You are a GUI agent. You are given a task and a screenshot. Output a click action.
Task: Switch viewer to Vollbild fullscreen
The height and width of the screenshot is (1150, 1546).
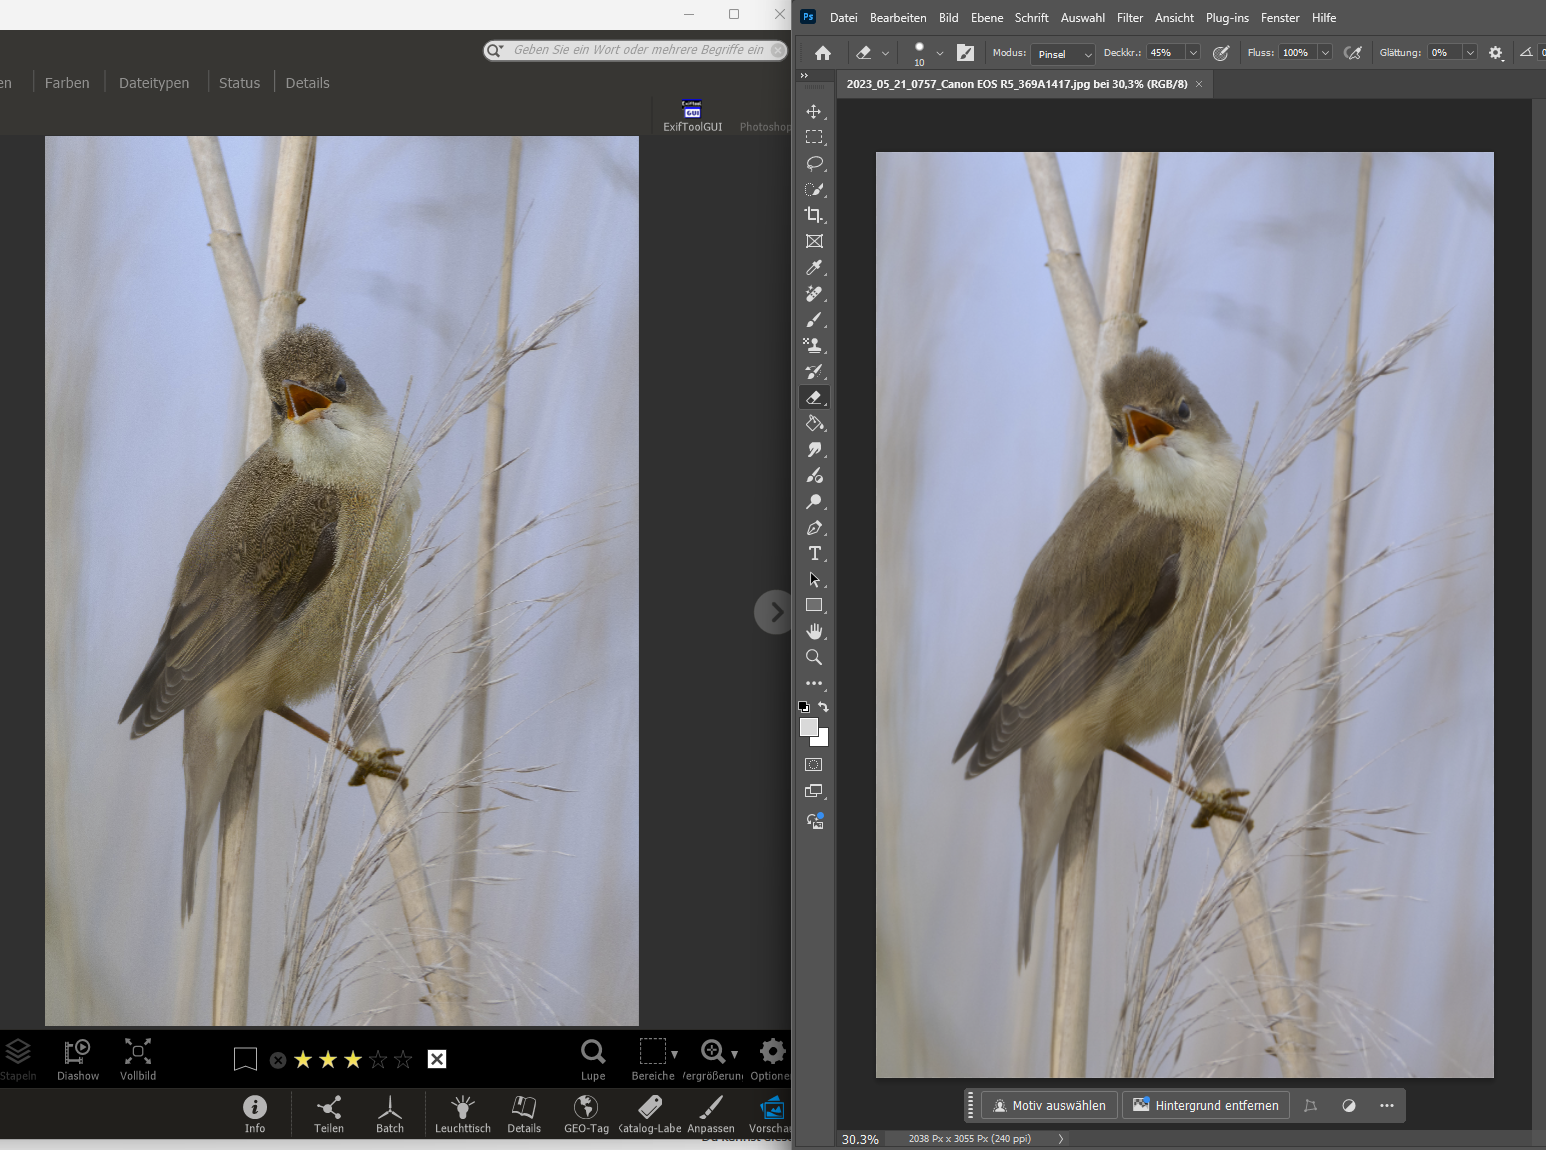(138, 1060)
